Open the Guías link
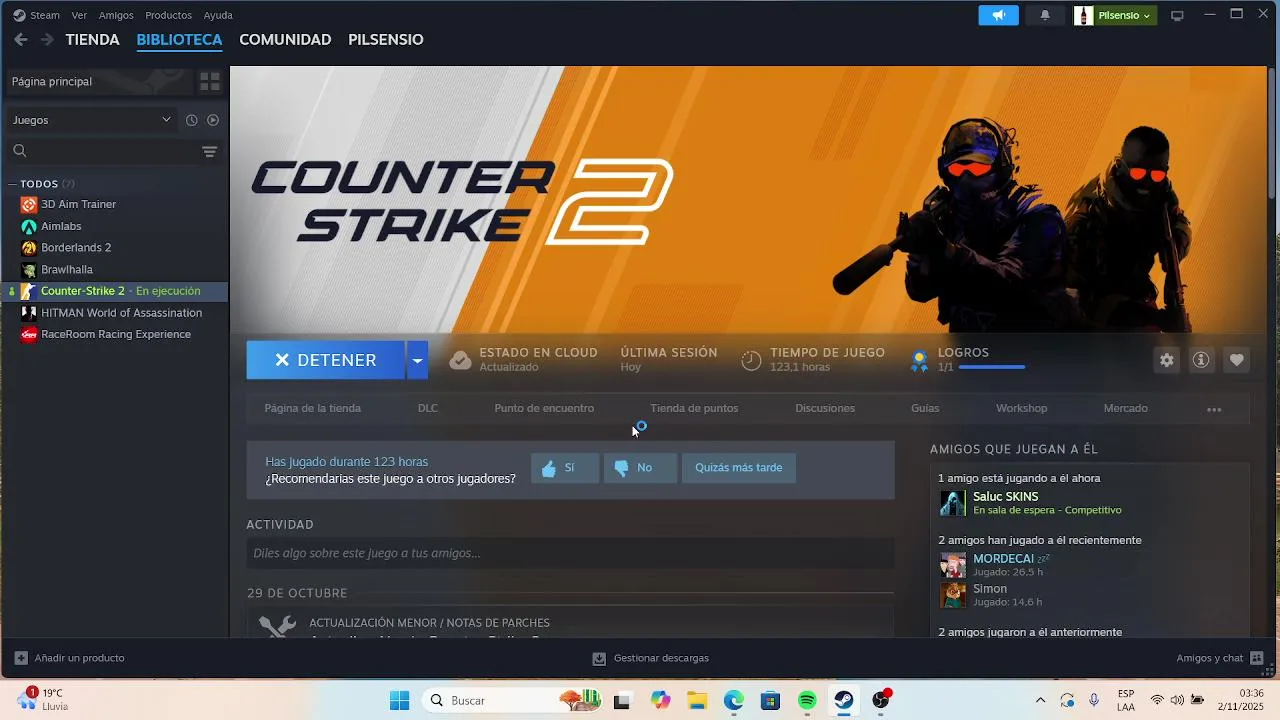1280x720 pixels. tap(925, 408)
